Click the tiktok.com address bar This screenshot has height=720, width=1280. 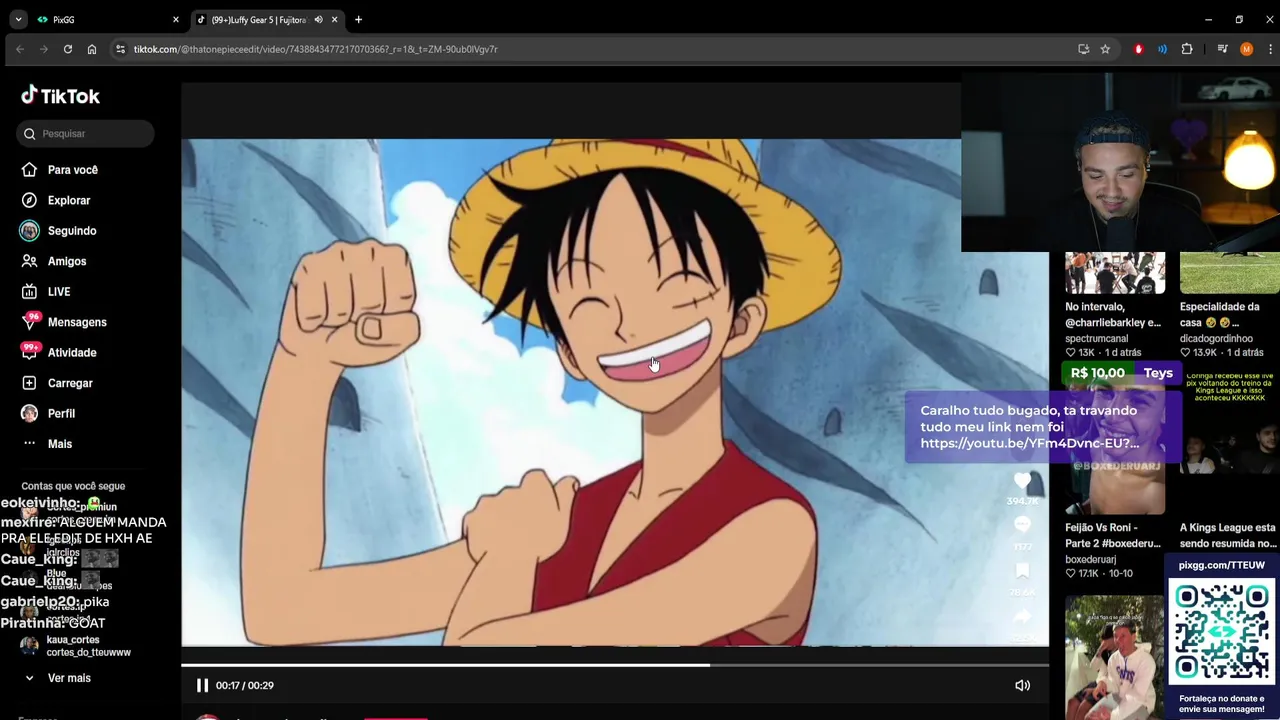(x=590, y=49)
